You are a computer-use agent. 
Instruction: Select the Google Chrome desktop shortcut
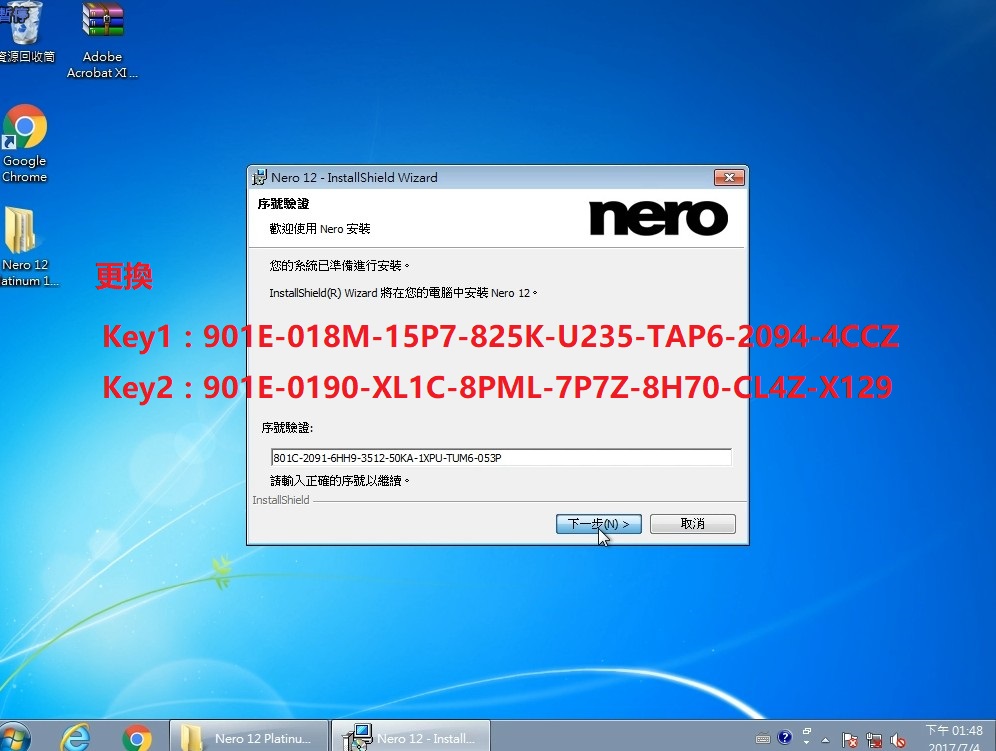(x=25, y=144)
